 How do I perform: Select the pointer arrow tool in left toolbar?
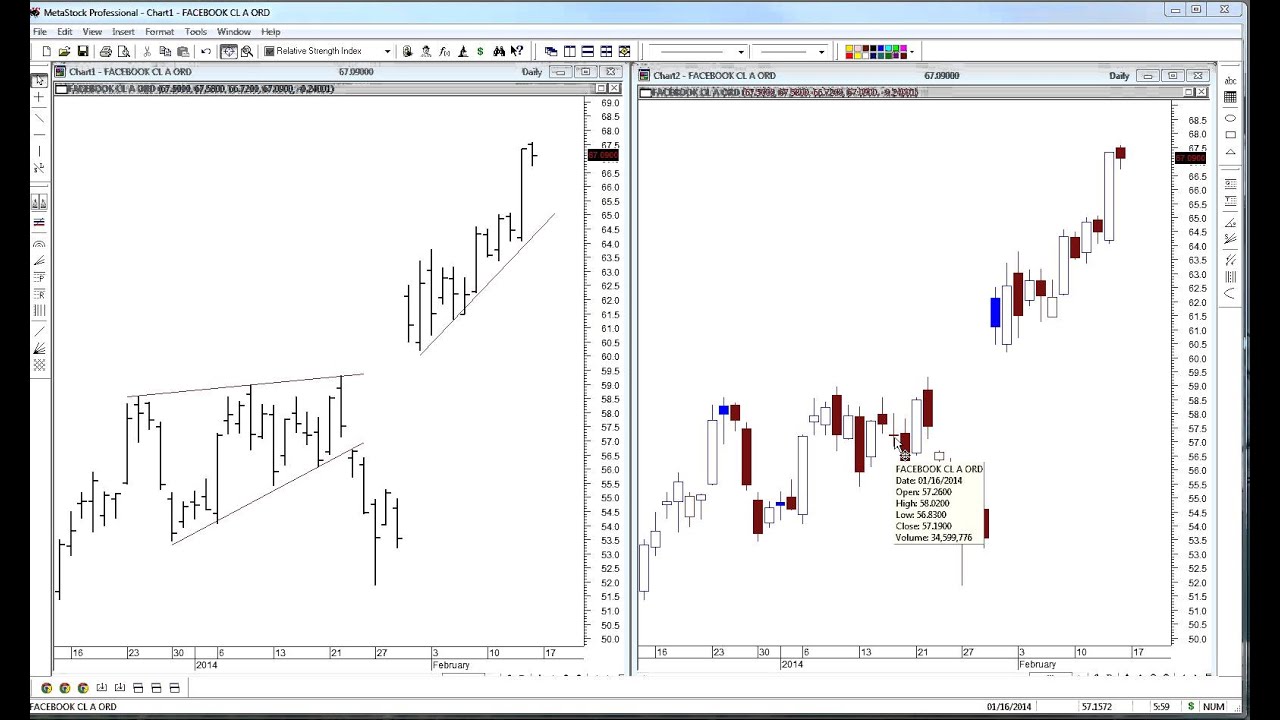click(39, 81)
